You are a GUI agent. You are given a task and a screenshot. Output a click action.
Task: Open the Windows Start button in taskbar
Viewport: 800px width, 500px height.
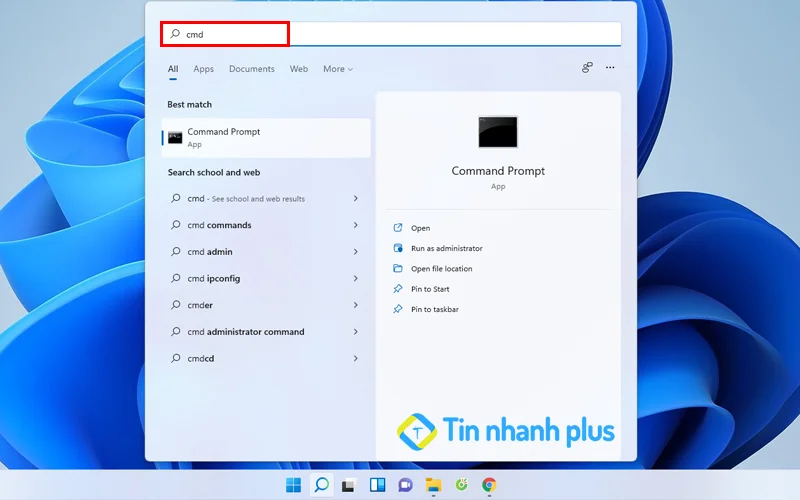point(293,485)
